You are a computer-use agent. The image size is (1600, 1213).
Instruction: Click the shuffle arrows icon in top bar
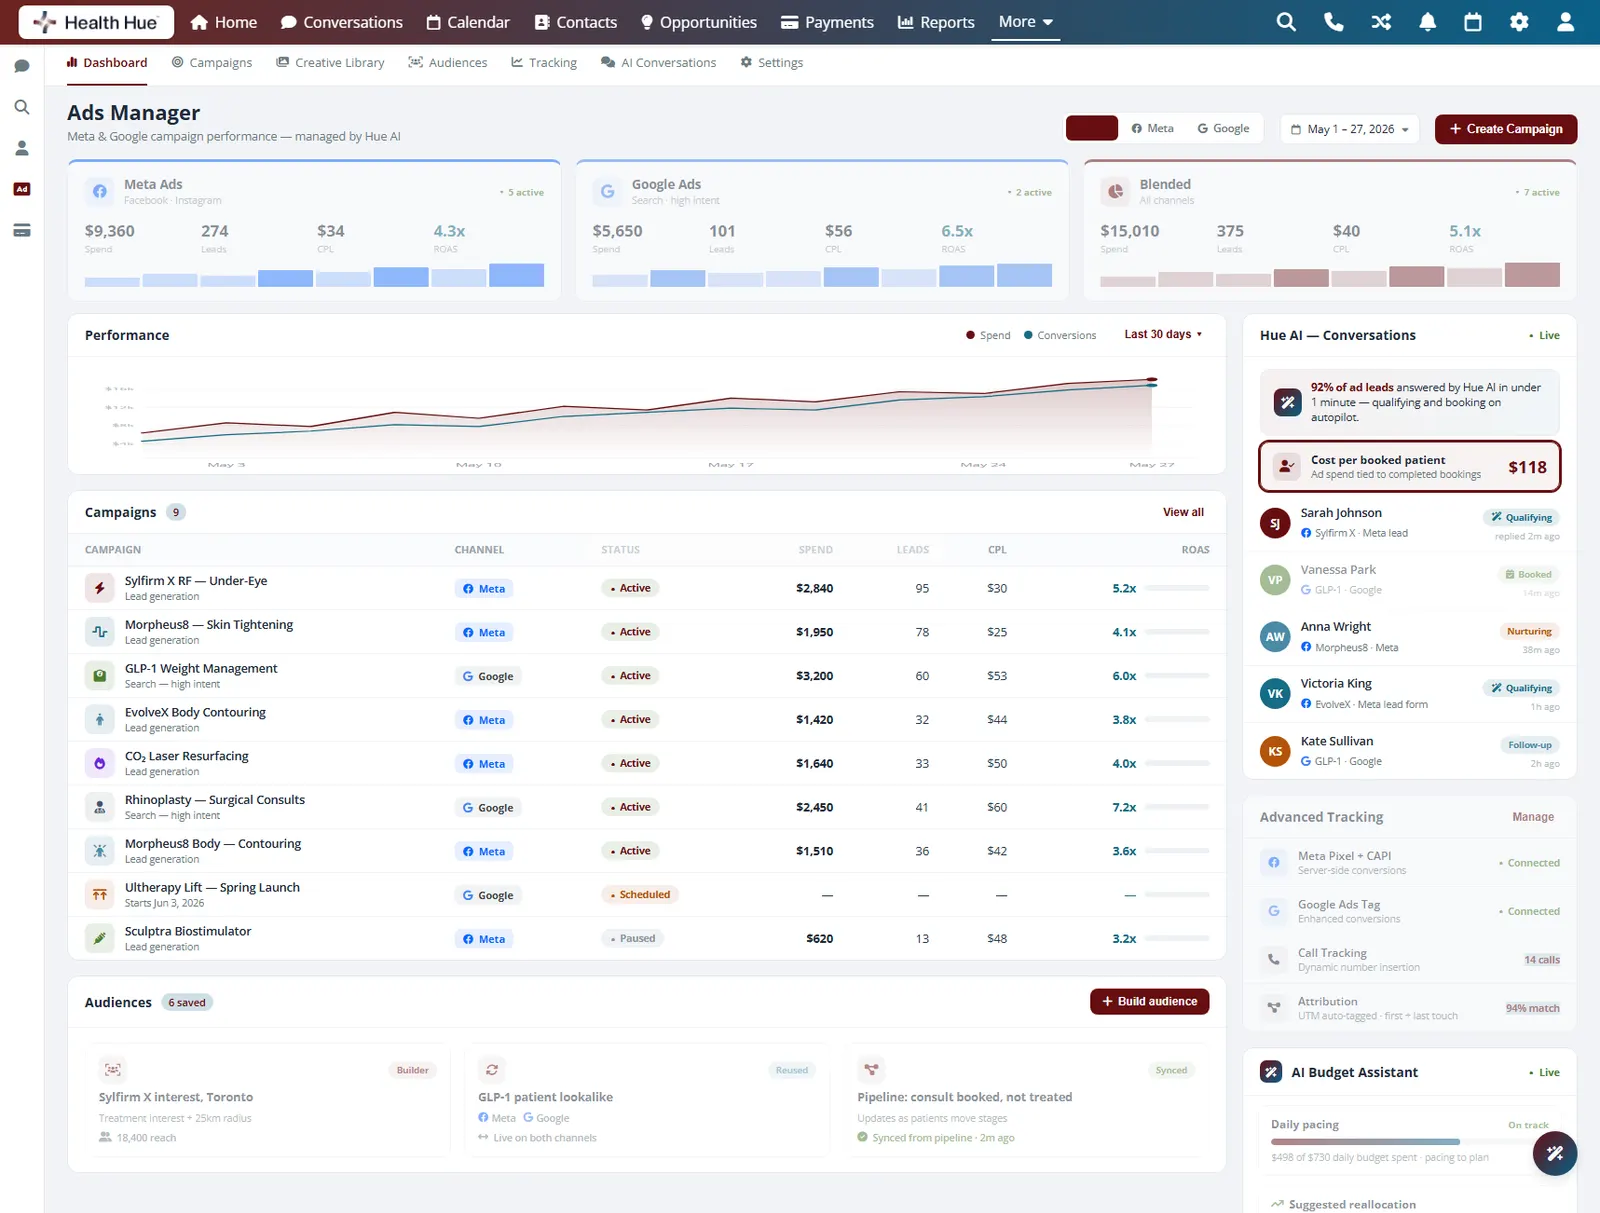1381,22
